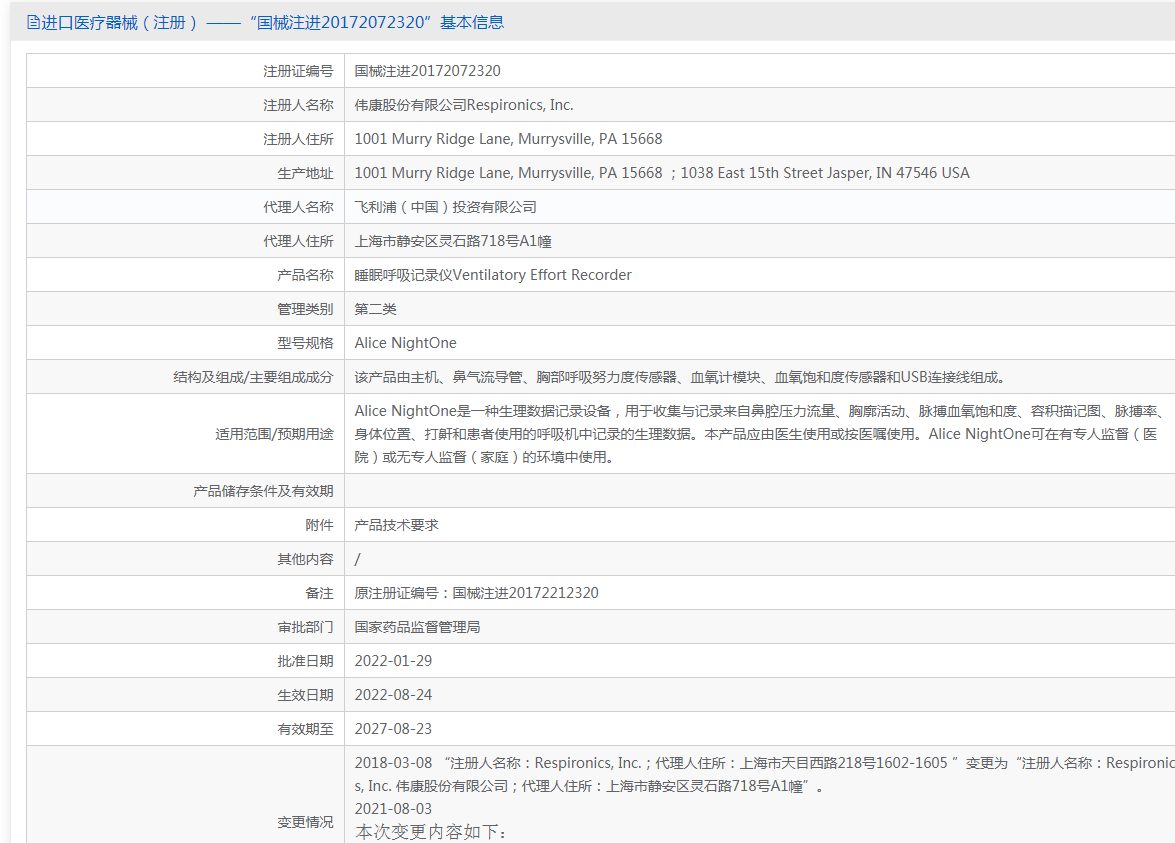Click the document icon in the header
The height and width of the screenshot is (843, 1175).
[x=33, y=22]
